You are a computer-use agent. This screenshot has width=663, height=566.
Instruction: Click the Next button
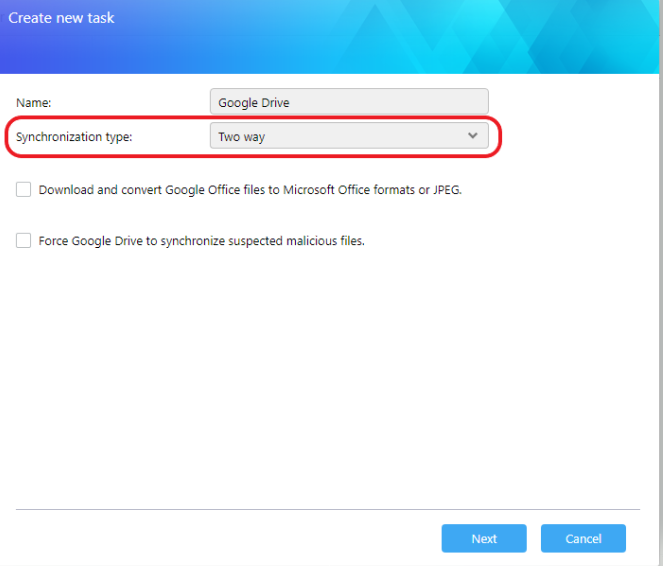[484, 538]
